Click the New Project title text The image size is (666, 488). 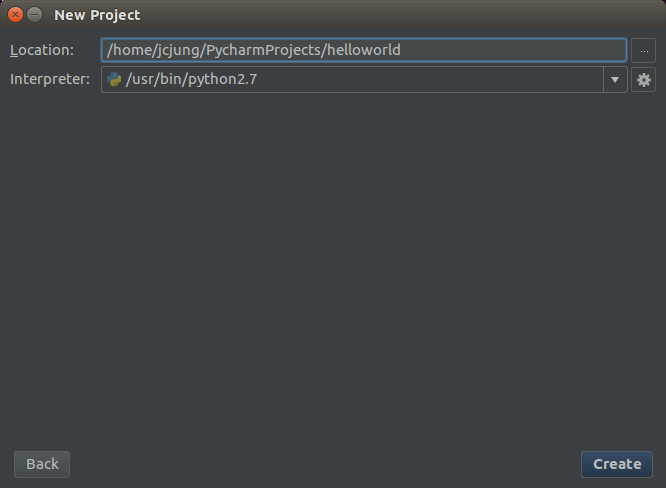pyautogui.click(x=97, y=15)
